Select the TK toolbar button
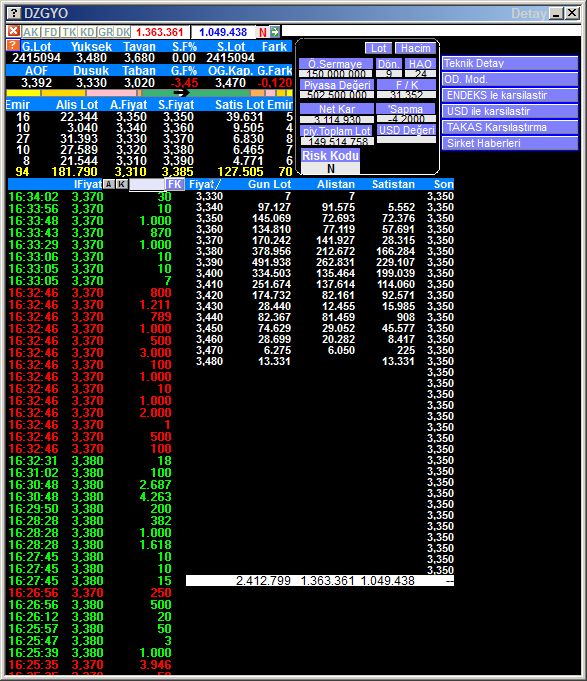 pos(69,32)
